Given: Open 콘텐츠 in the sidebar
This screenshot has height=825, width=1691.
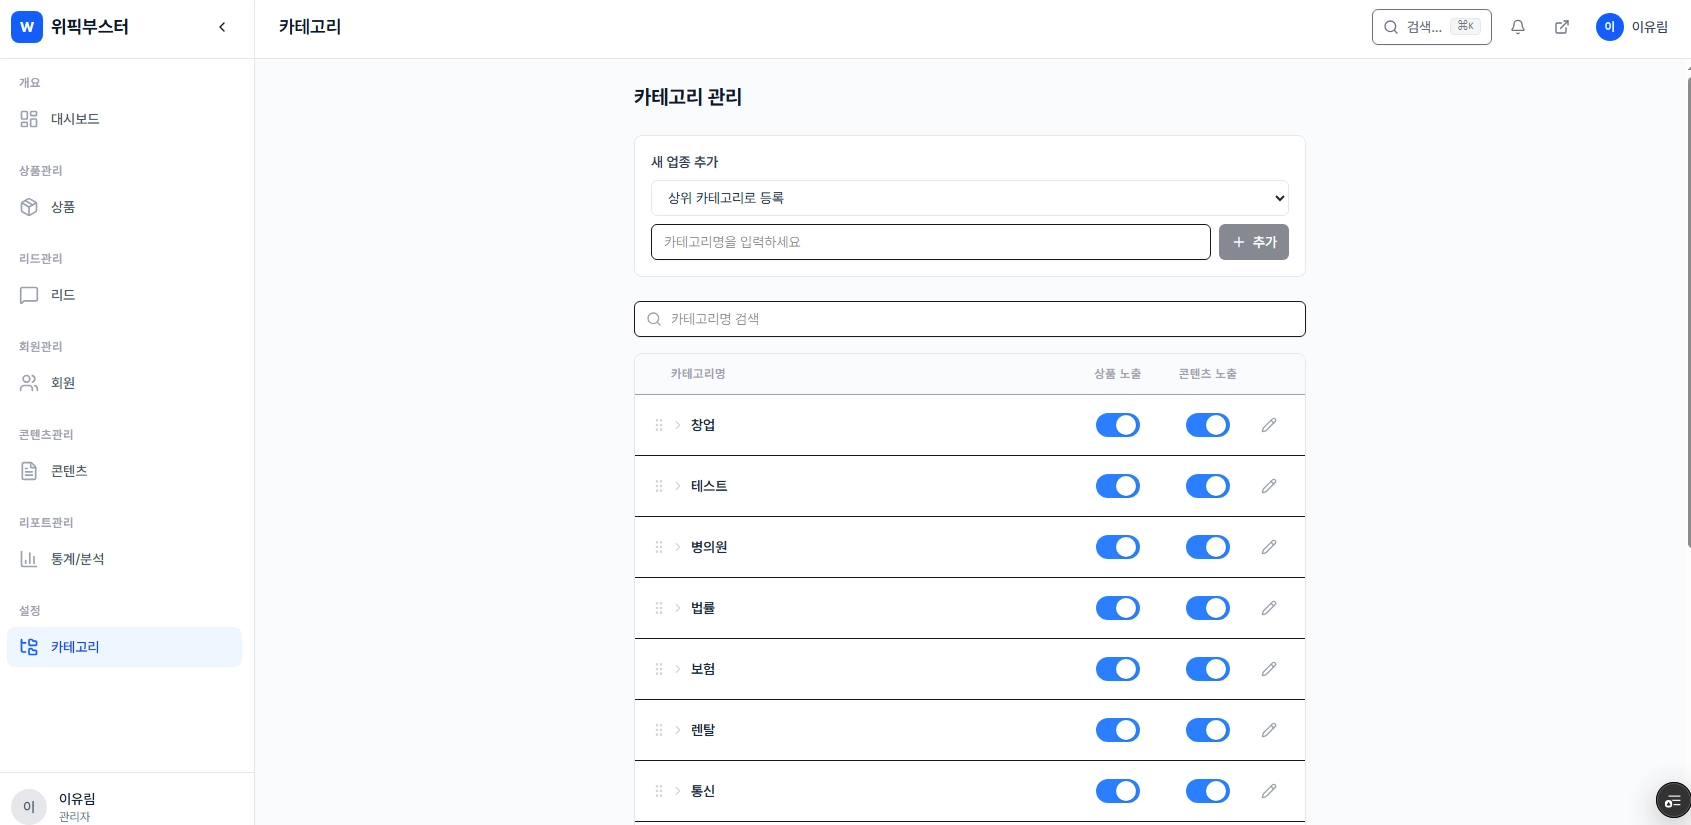Looking at the screenshot, I should pos(124,471).
